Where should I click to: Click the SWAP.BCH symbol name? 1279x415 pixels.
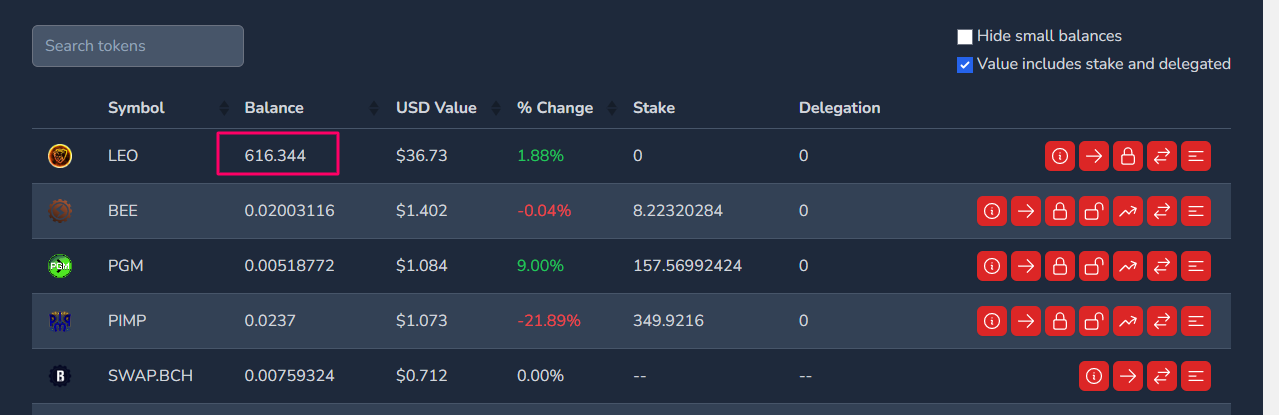click(150, 376)
